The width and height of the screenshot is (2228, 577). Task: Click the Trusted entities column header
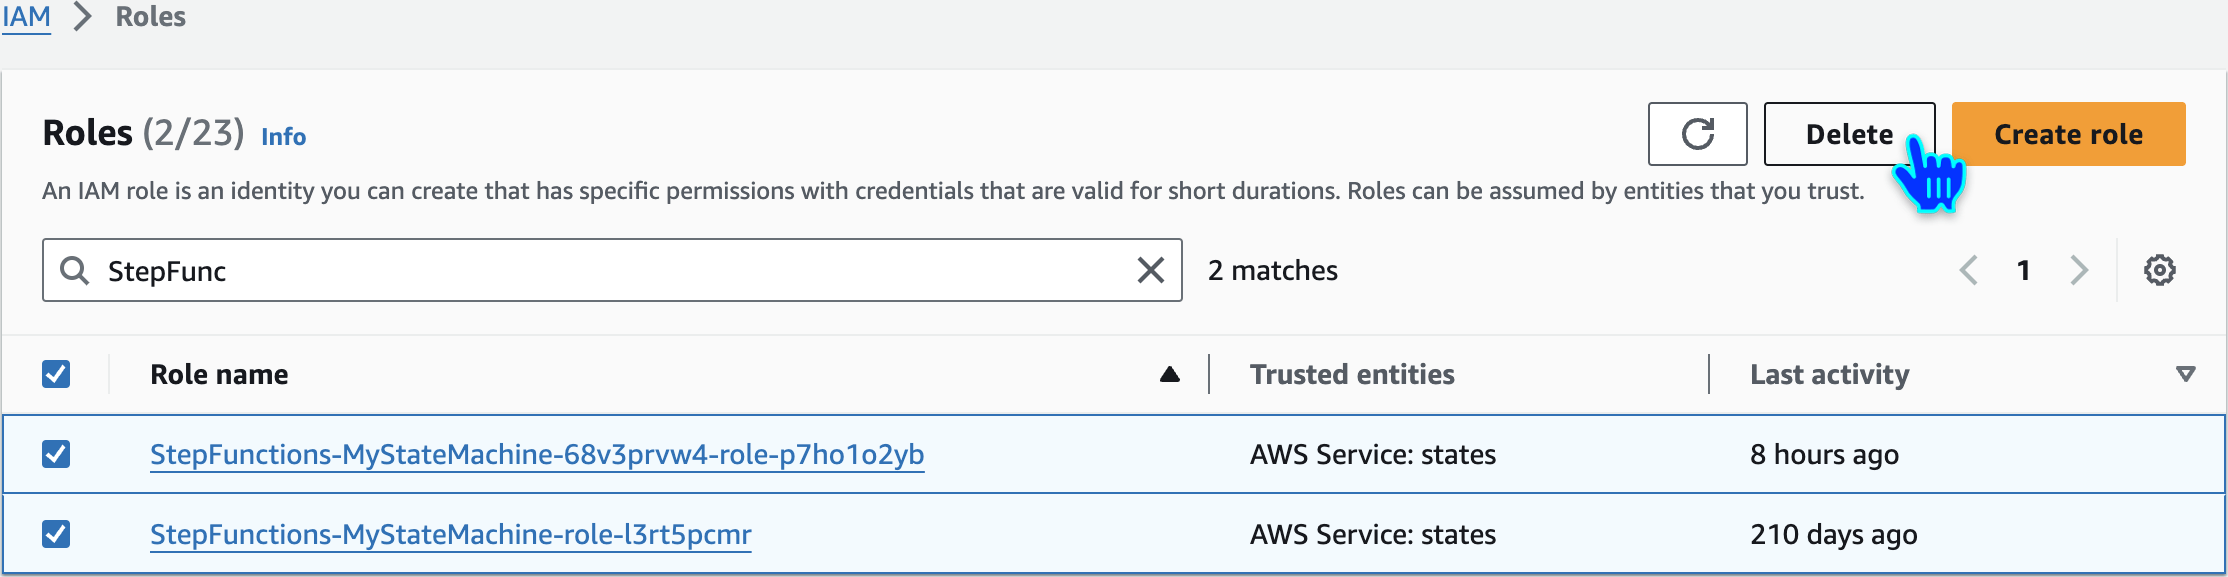point(1352,374)
